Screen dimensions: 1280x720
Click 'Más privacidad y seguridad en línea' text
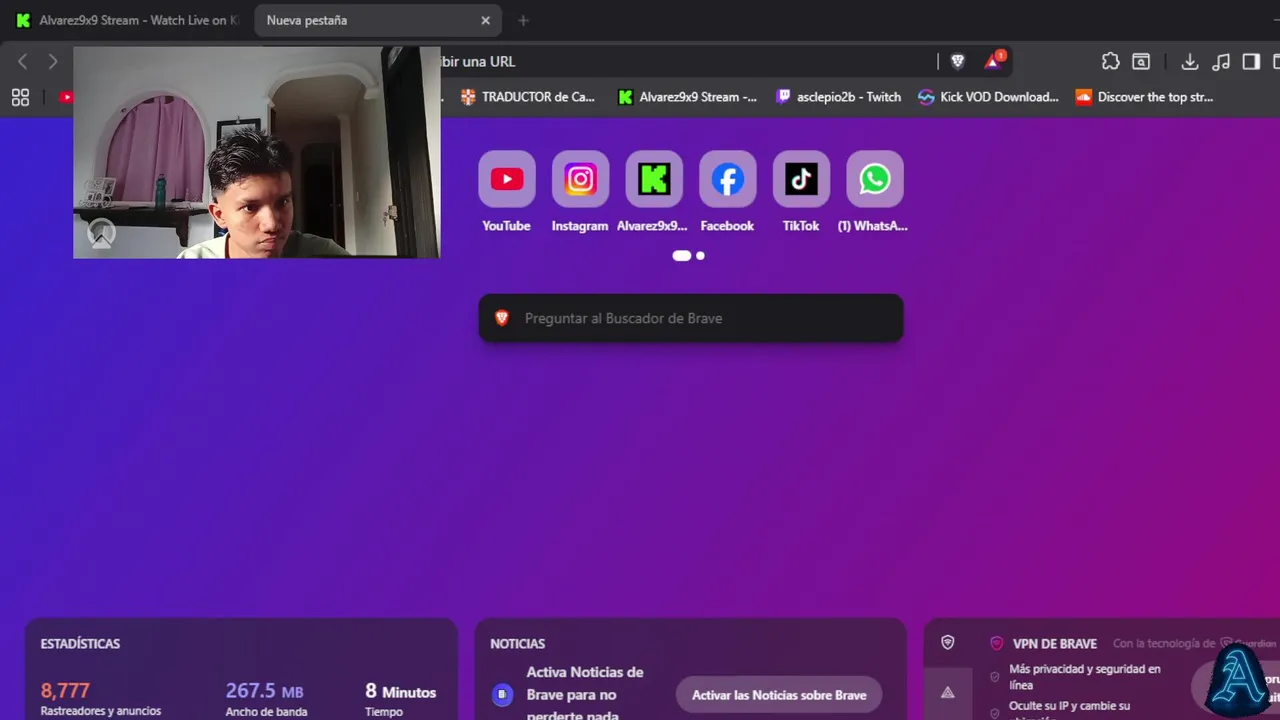click(x=1085, y=677)
